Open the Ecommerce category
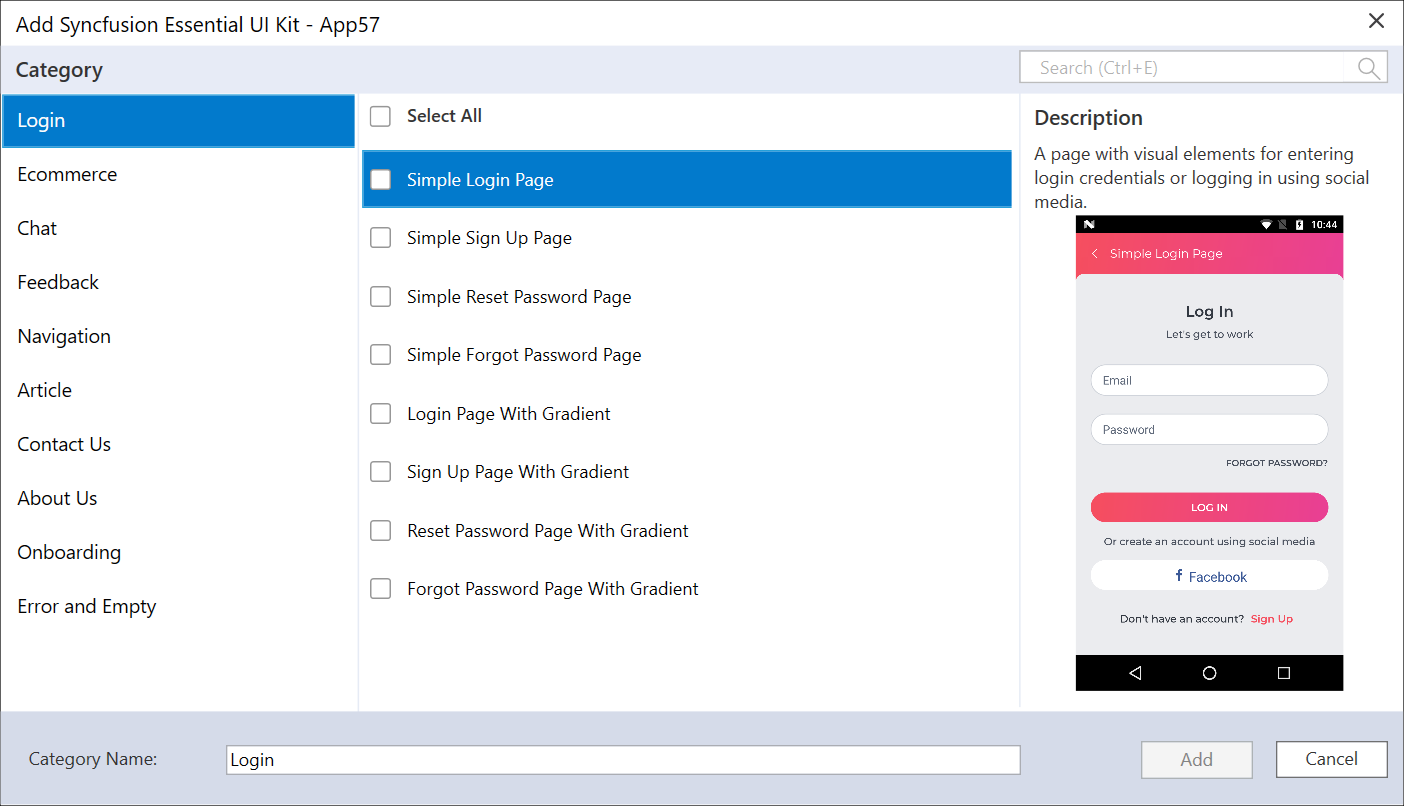The image size is (1404, 806). click(67, 175)
